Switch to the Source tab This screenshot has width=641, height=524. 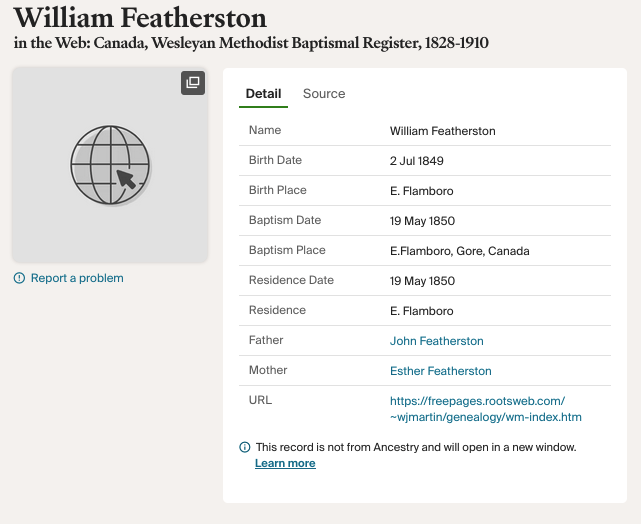click(x=324, y=94)
